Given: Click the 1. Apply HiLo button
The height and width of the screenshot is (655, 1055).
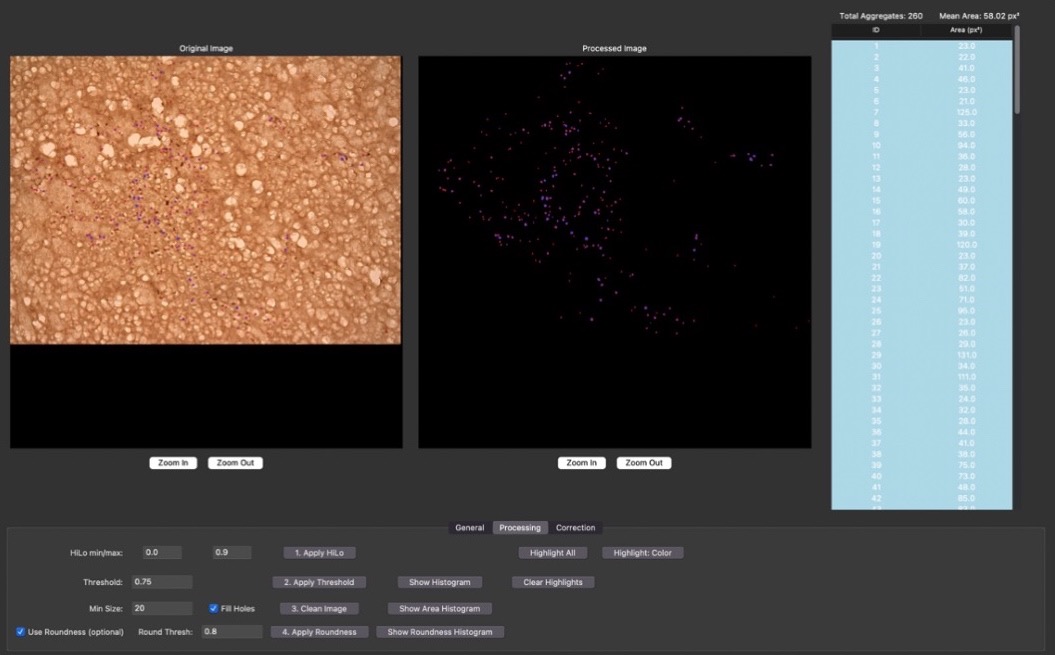Looking at the screenshot, I should click(x=320, y=553).
